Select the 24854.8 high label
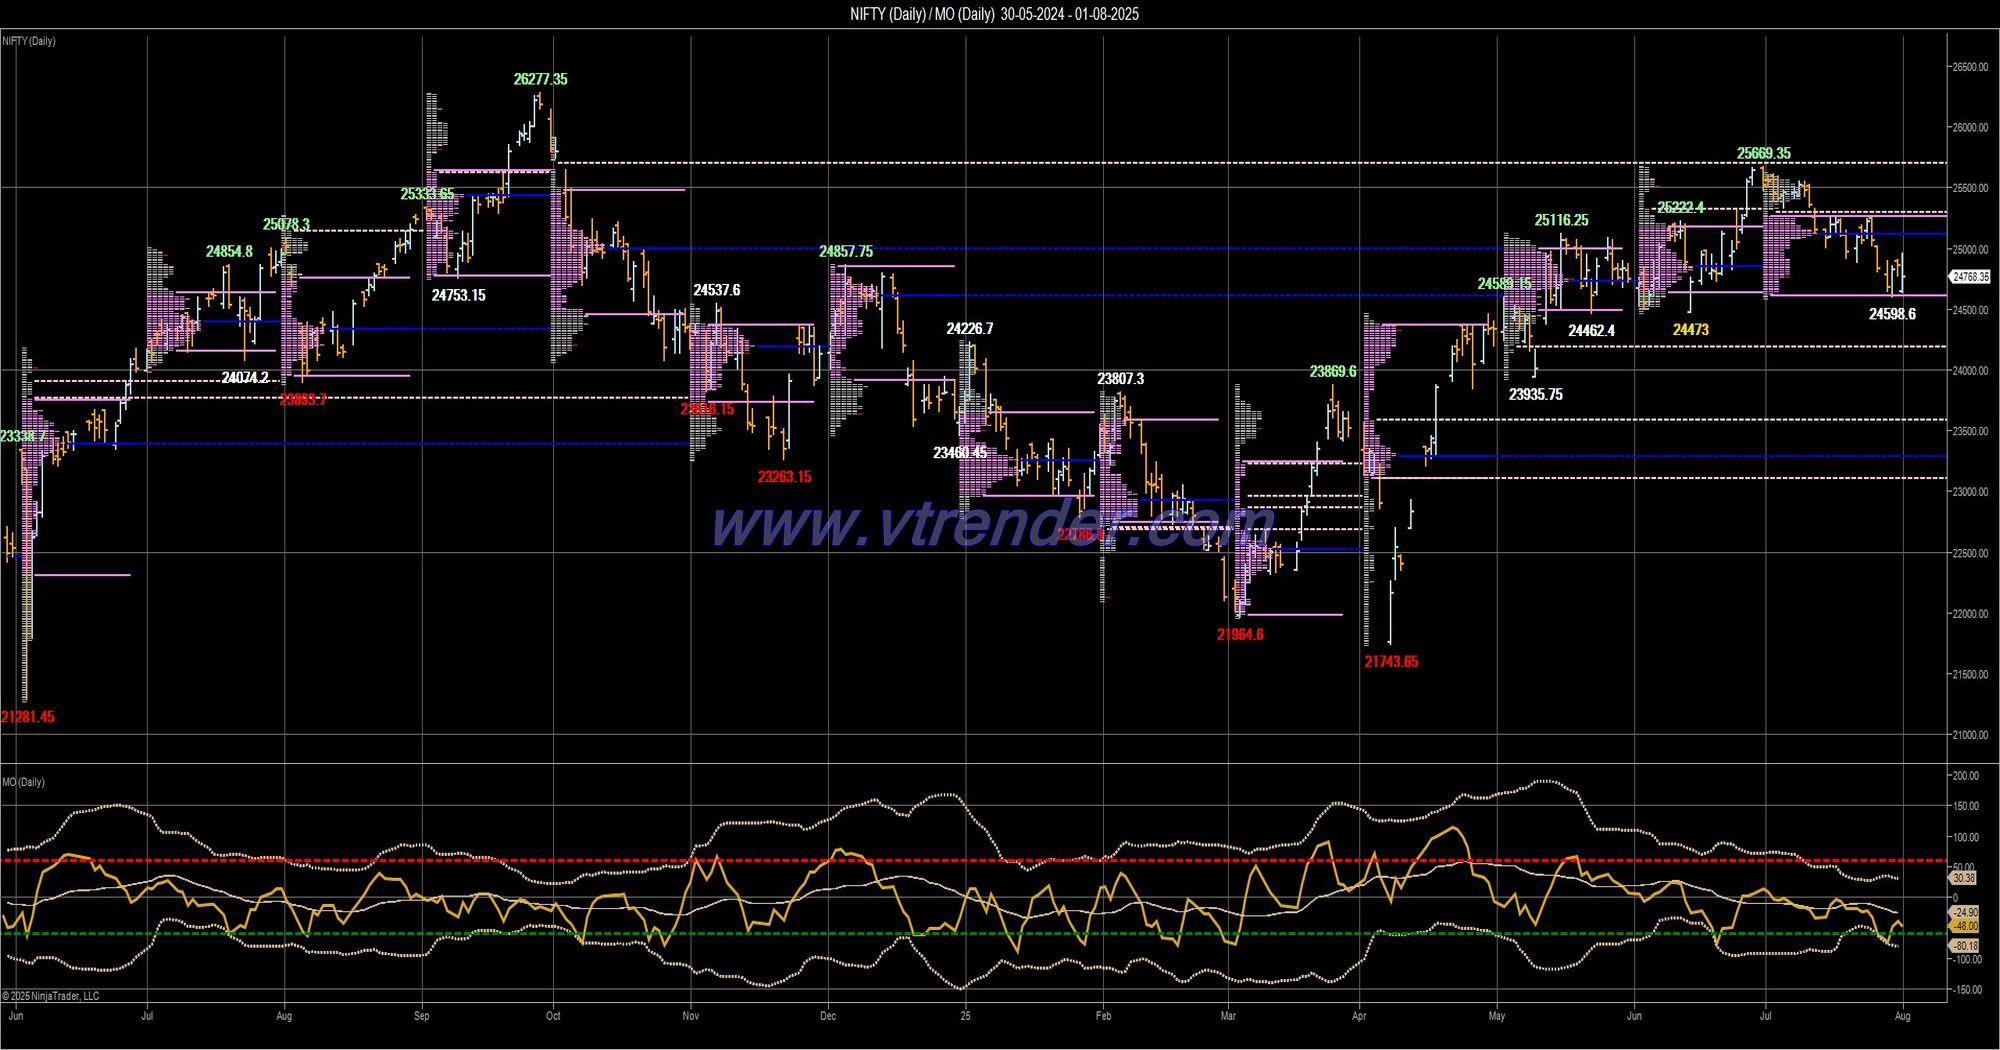Screen dimensions: 2000x1050 click(229, 252)
